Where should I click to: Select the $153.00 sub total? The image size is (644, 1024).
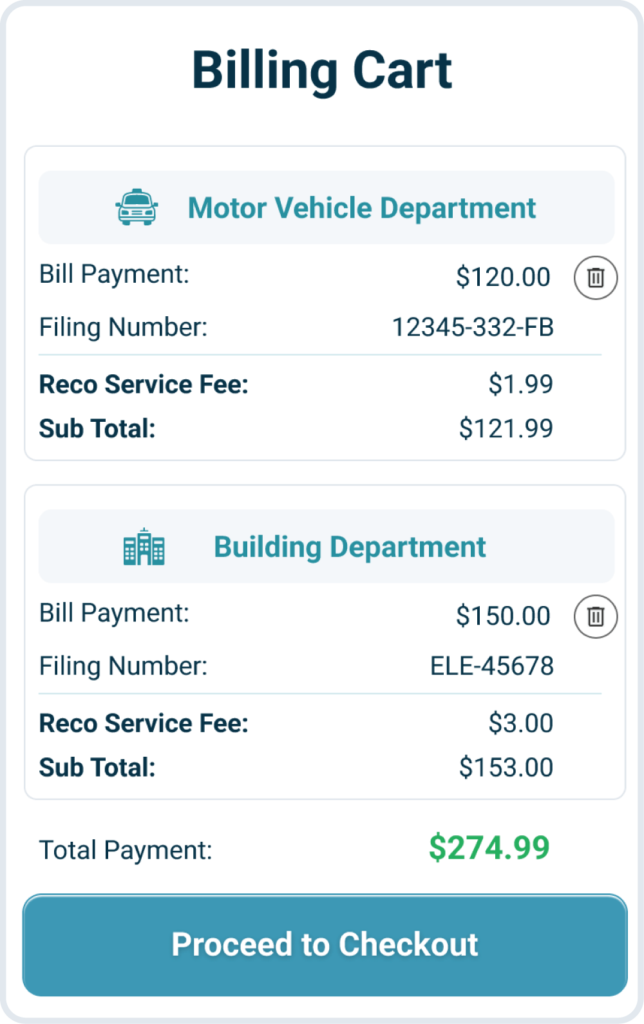pos(506,767)
